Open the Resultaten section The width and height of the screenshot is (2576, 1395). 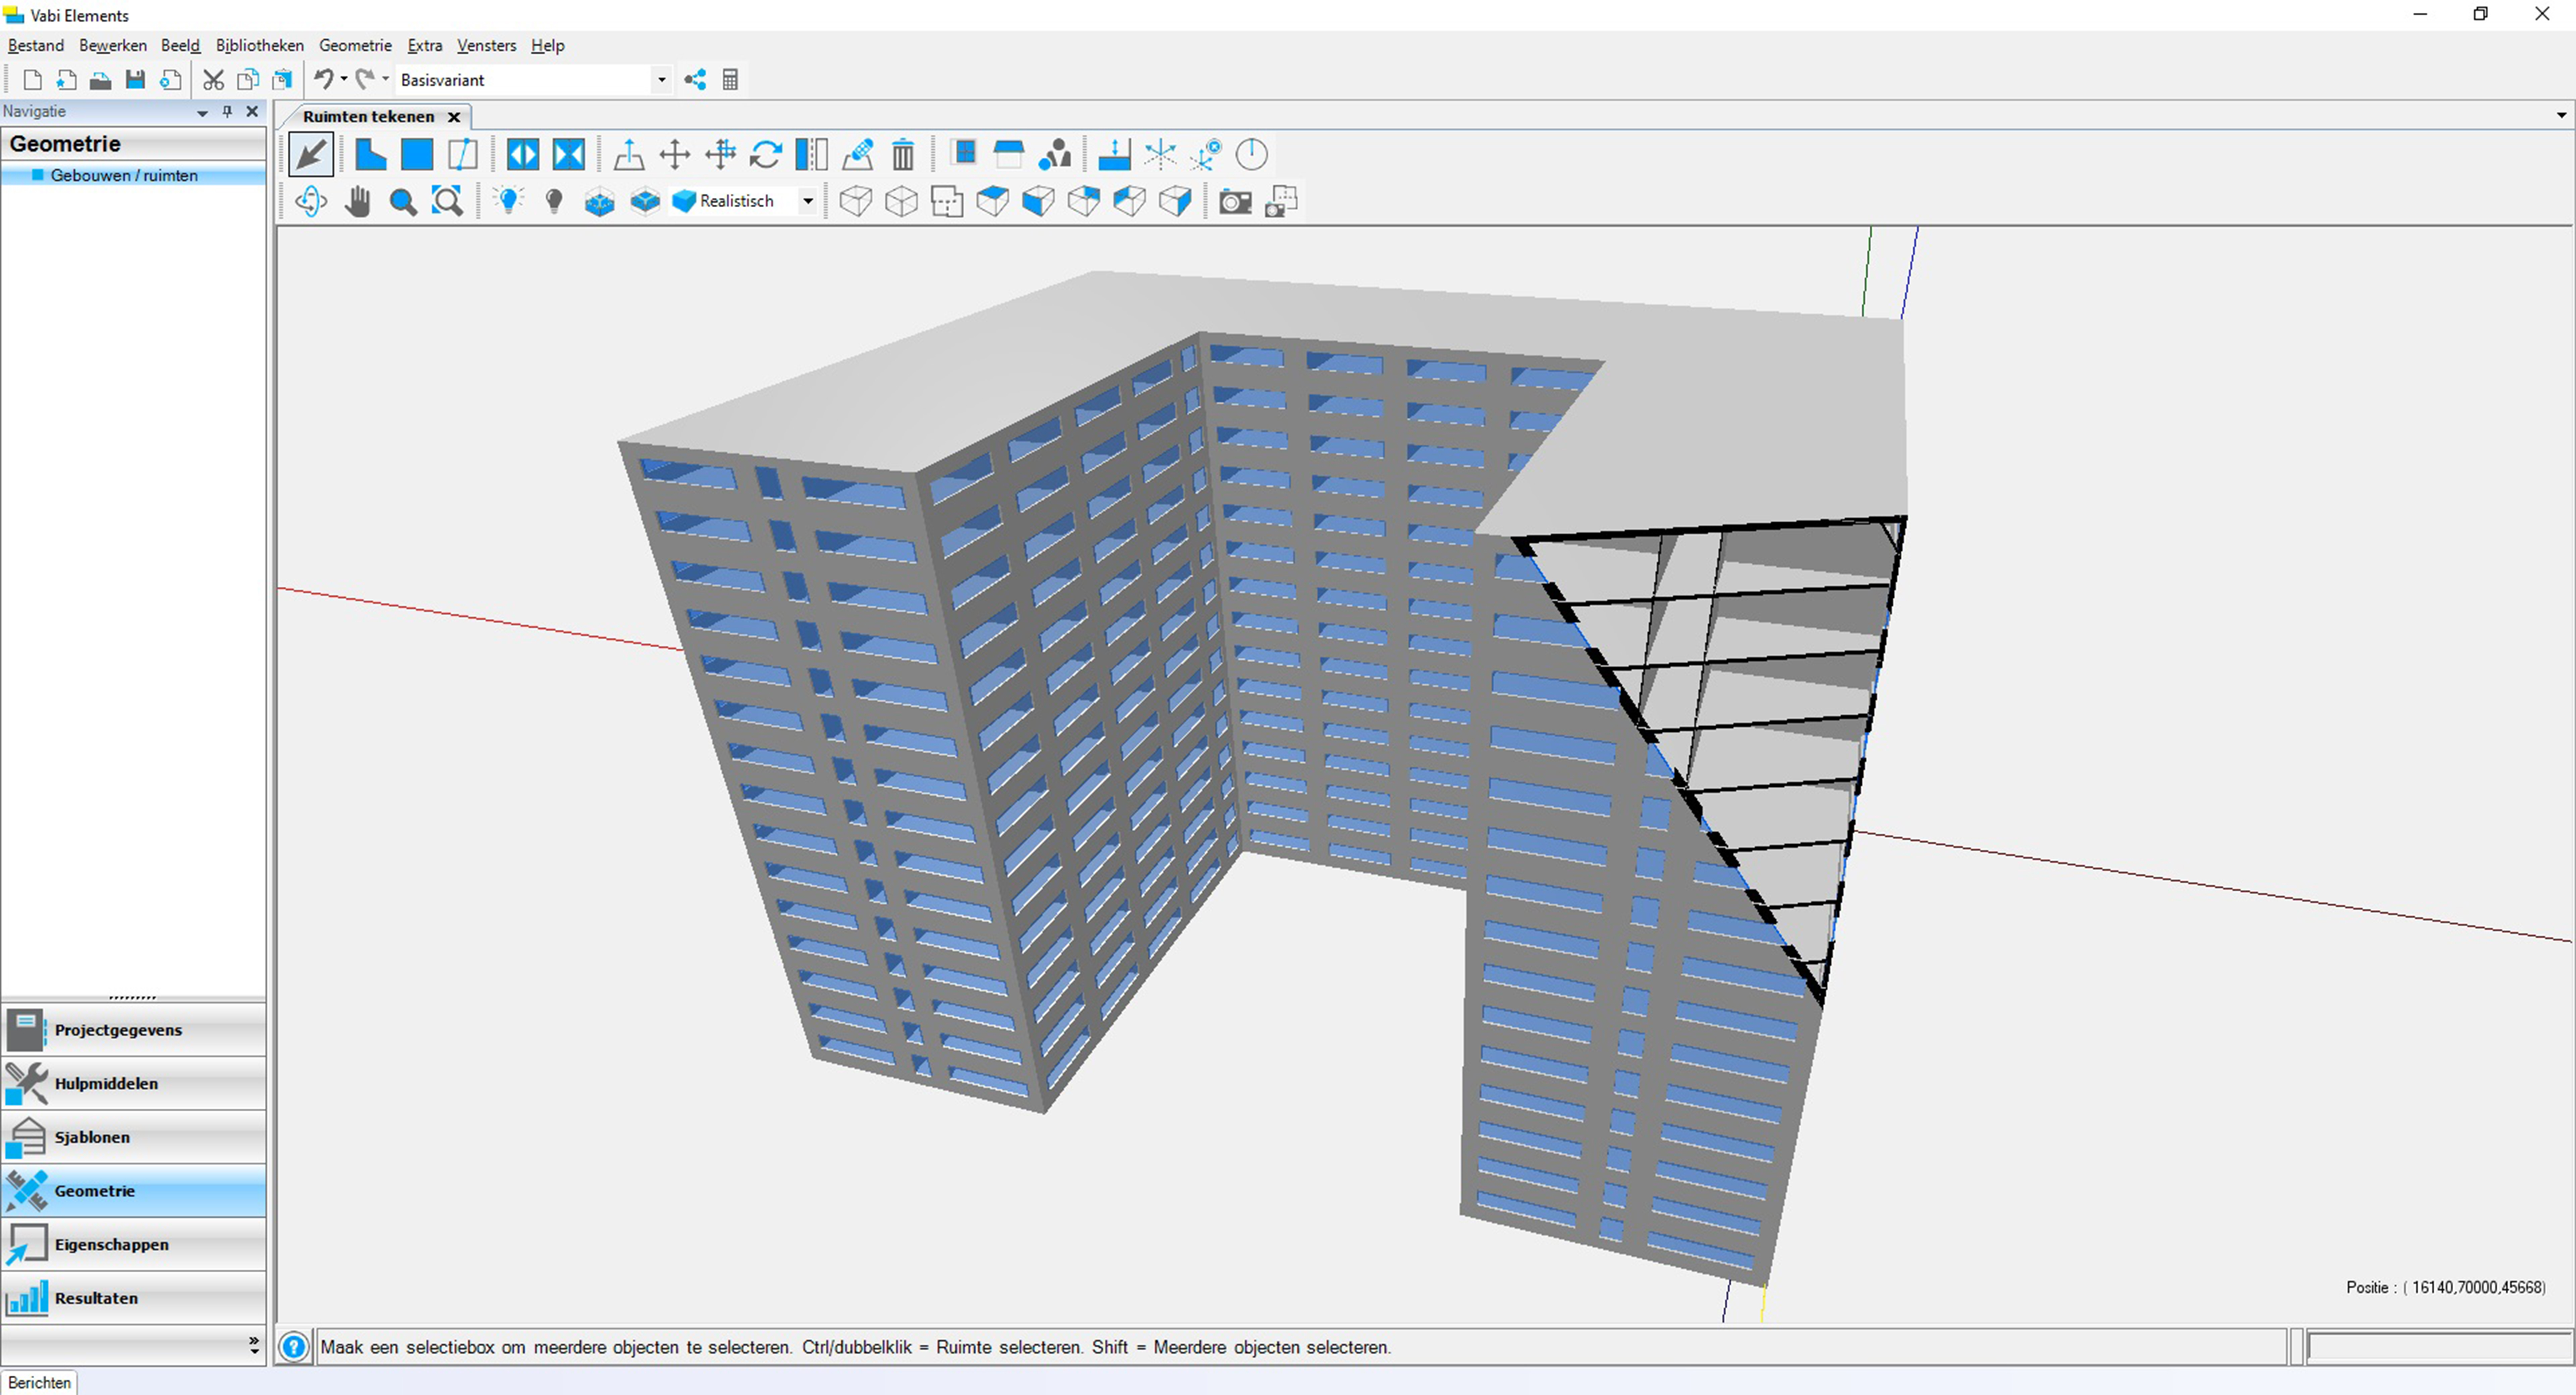[134, 1299]
